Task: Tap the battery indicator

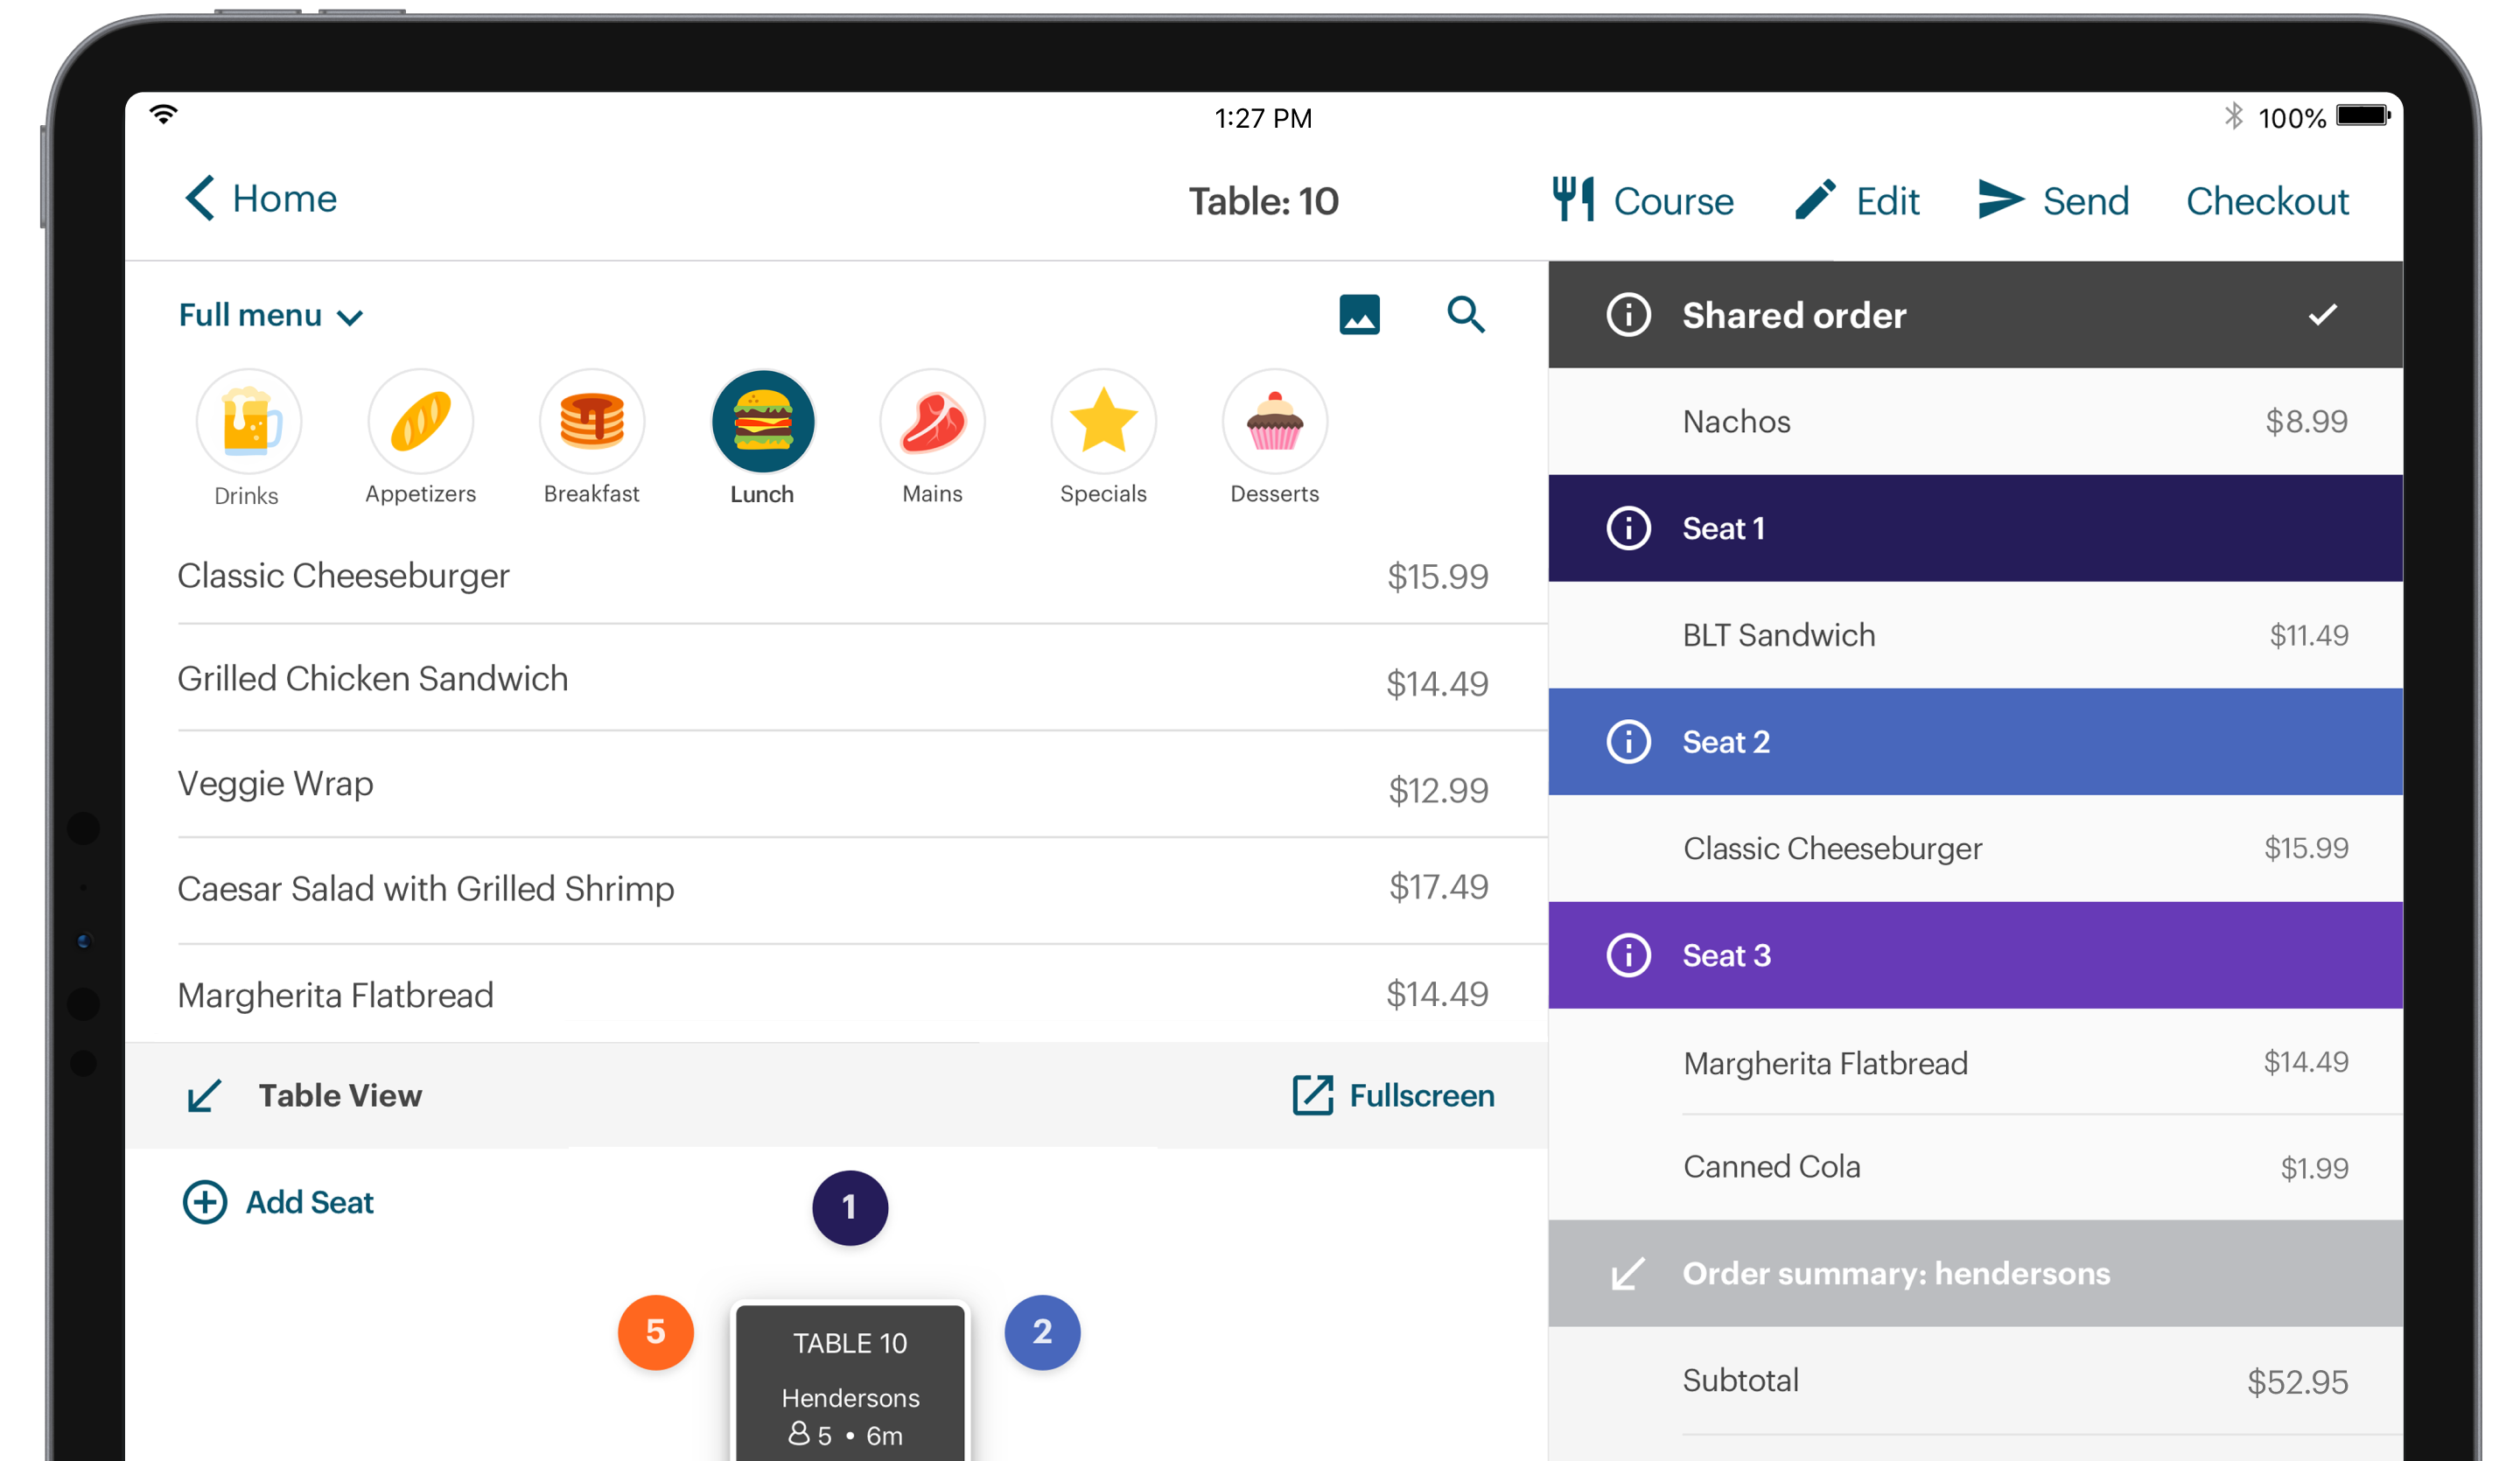Action: [x=2363, y=116]
